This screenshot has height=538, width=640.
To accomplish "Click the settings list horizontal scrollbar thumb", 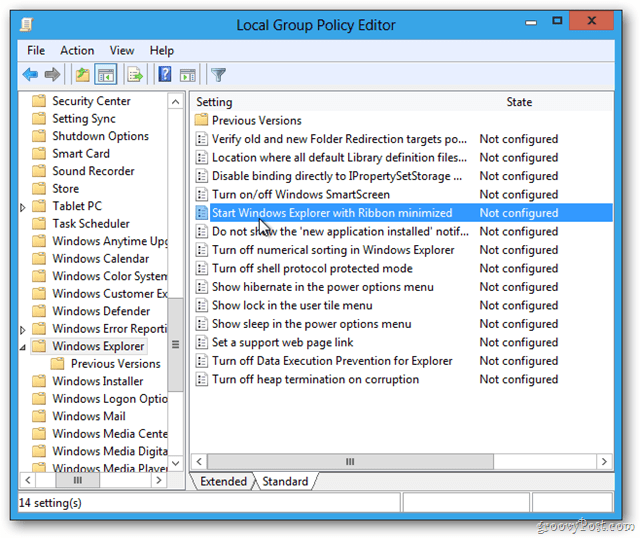I will (x=350, y=462).
